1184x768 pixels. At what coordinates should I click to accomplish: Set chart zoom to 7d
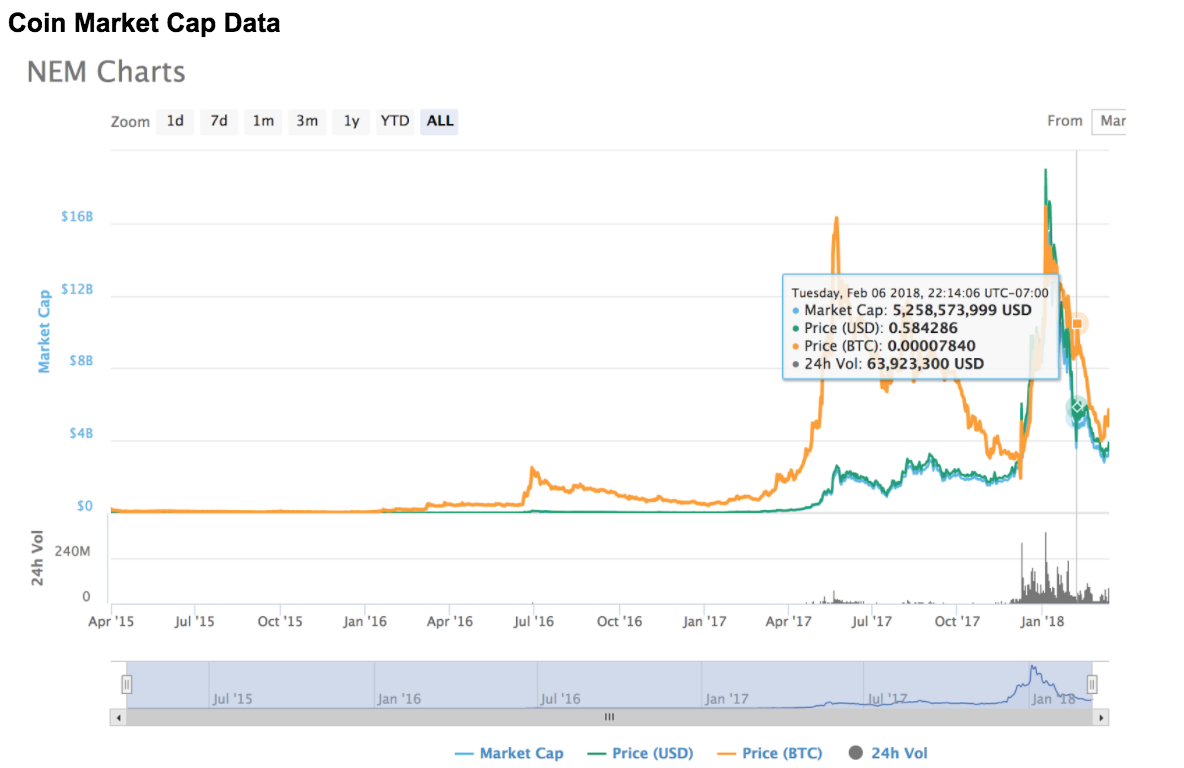[219, 122]
